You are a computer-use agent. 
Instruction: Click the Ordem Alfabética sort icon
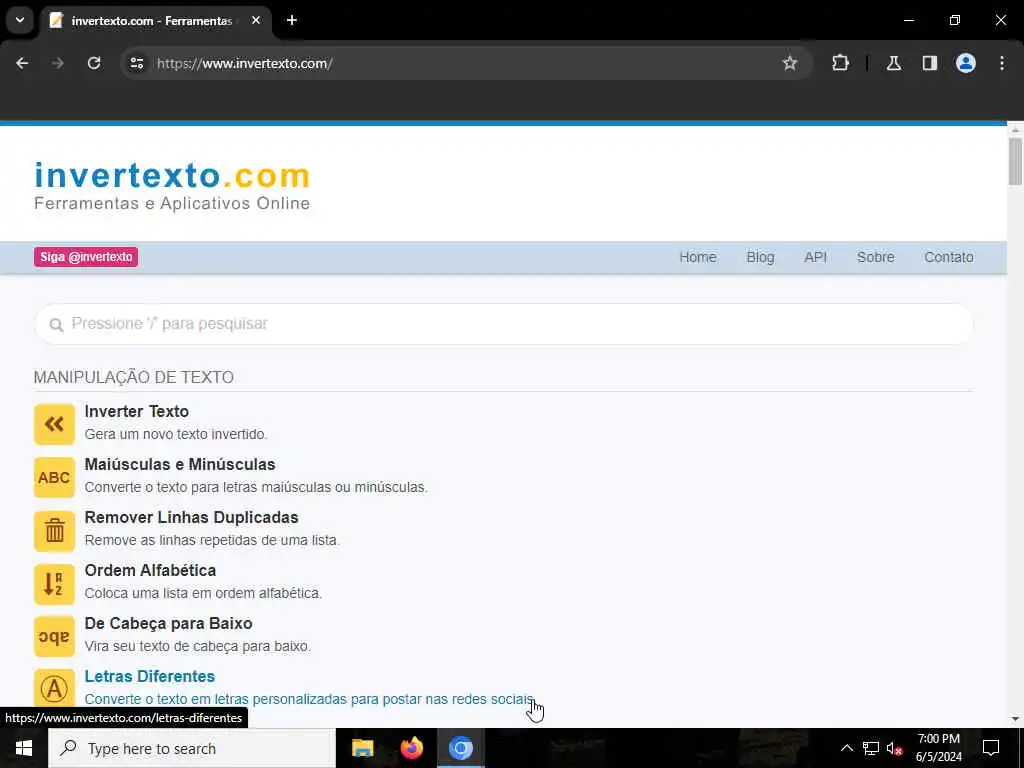pos(54,583)
